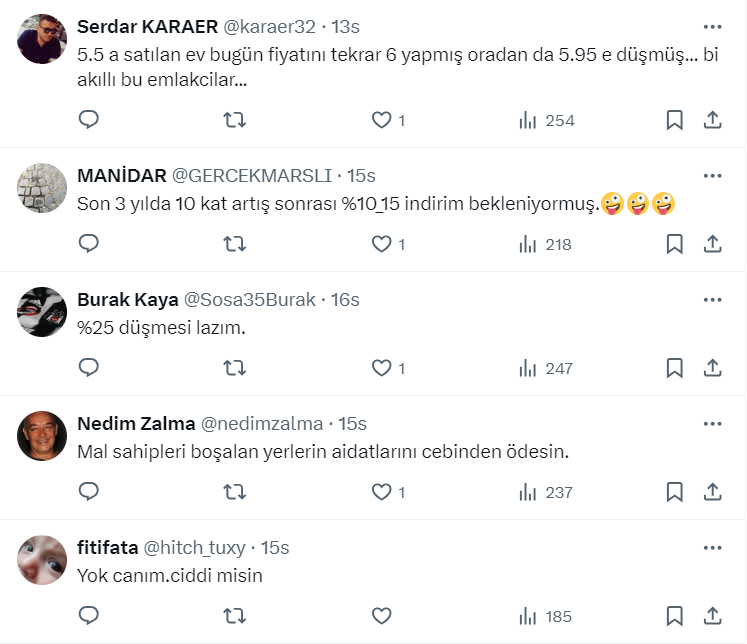The image size is (747, 644).
Task: View analytics for fitifata's tweet
Action: point(547,616)
